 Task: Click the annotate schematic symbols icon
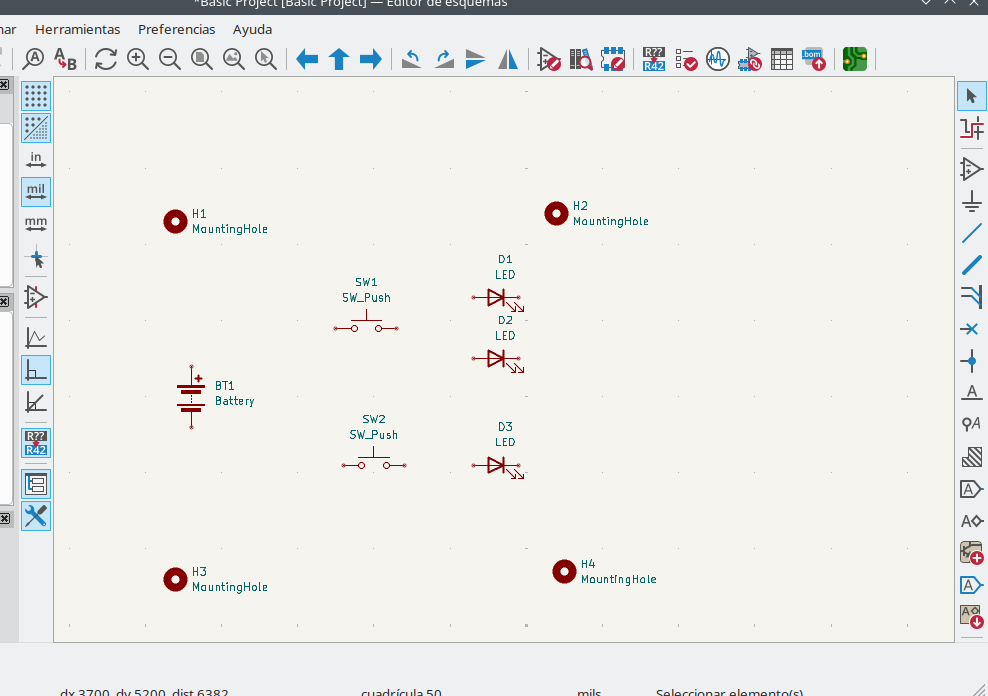click(x=654, y=59)
